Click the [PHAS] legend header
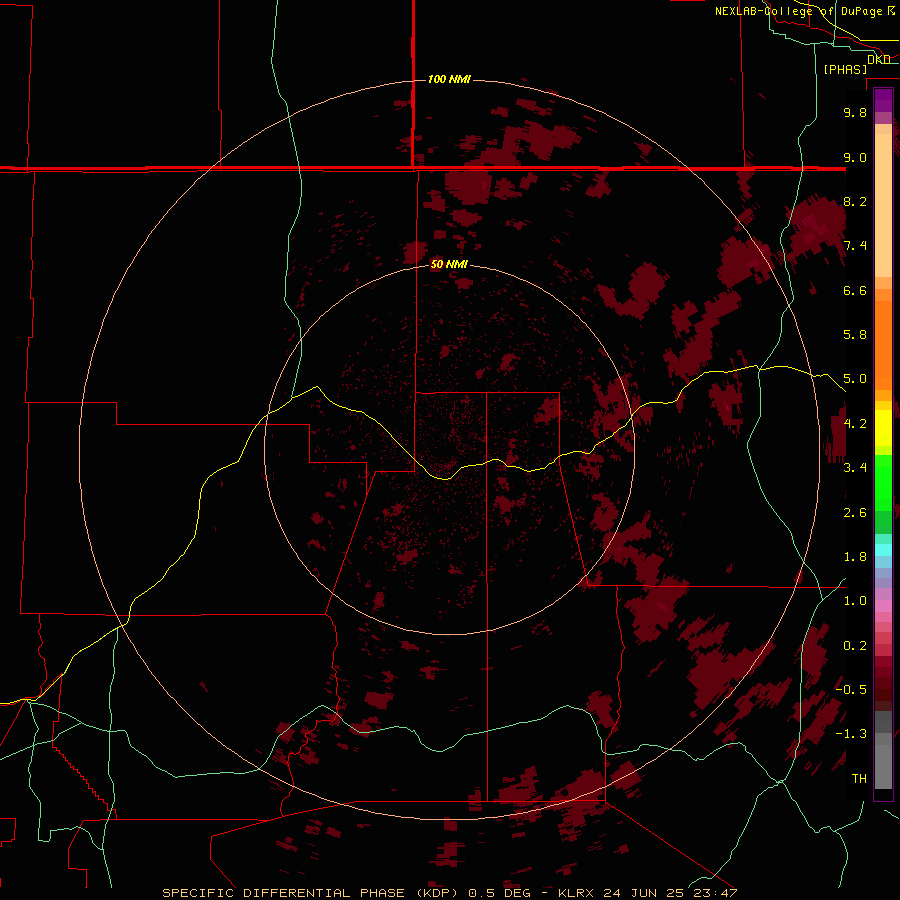900x900 pixels. tap(845, 69)
